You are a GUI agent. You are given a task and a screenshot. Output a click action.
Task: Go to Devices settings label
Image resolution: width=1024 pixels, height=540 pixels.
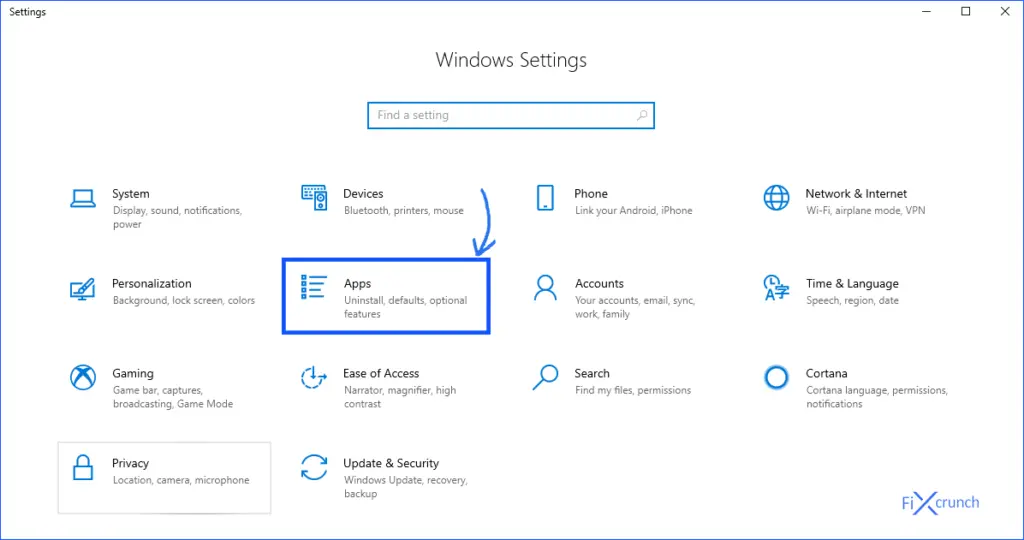tap(363, 194)
